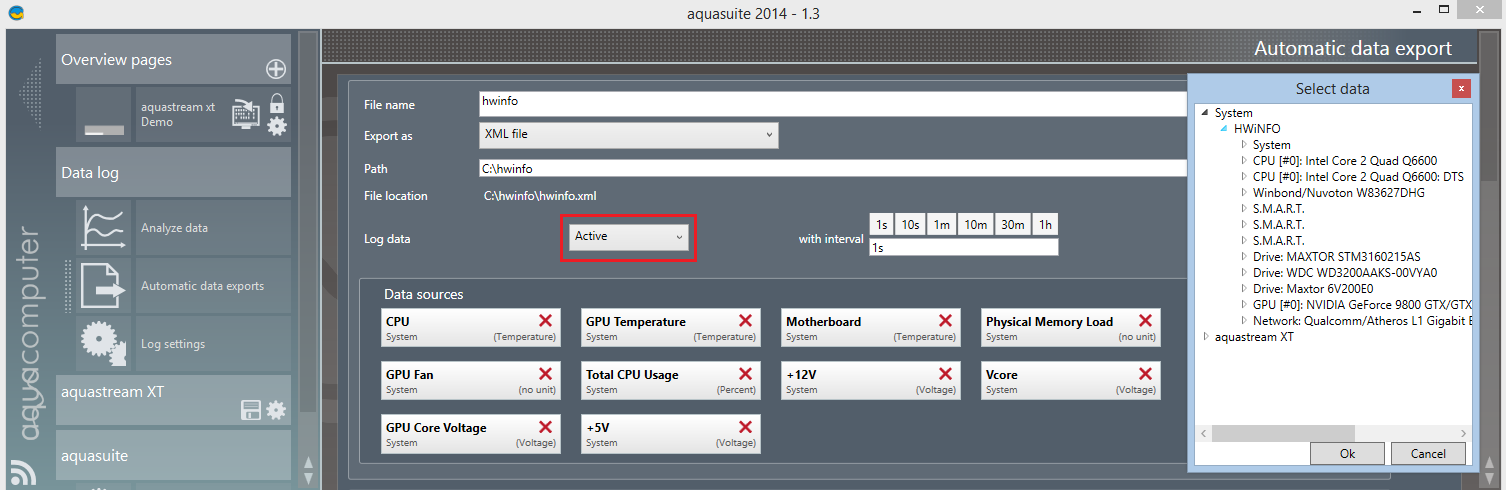Click the aquasuite app icon in title bar
The height and width of the screenshot is (490, 1506).
[15, 13]
